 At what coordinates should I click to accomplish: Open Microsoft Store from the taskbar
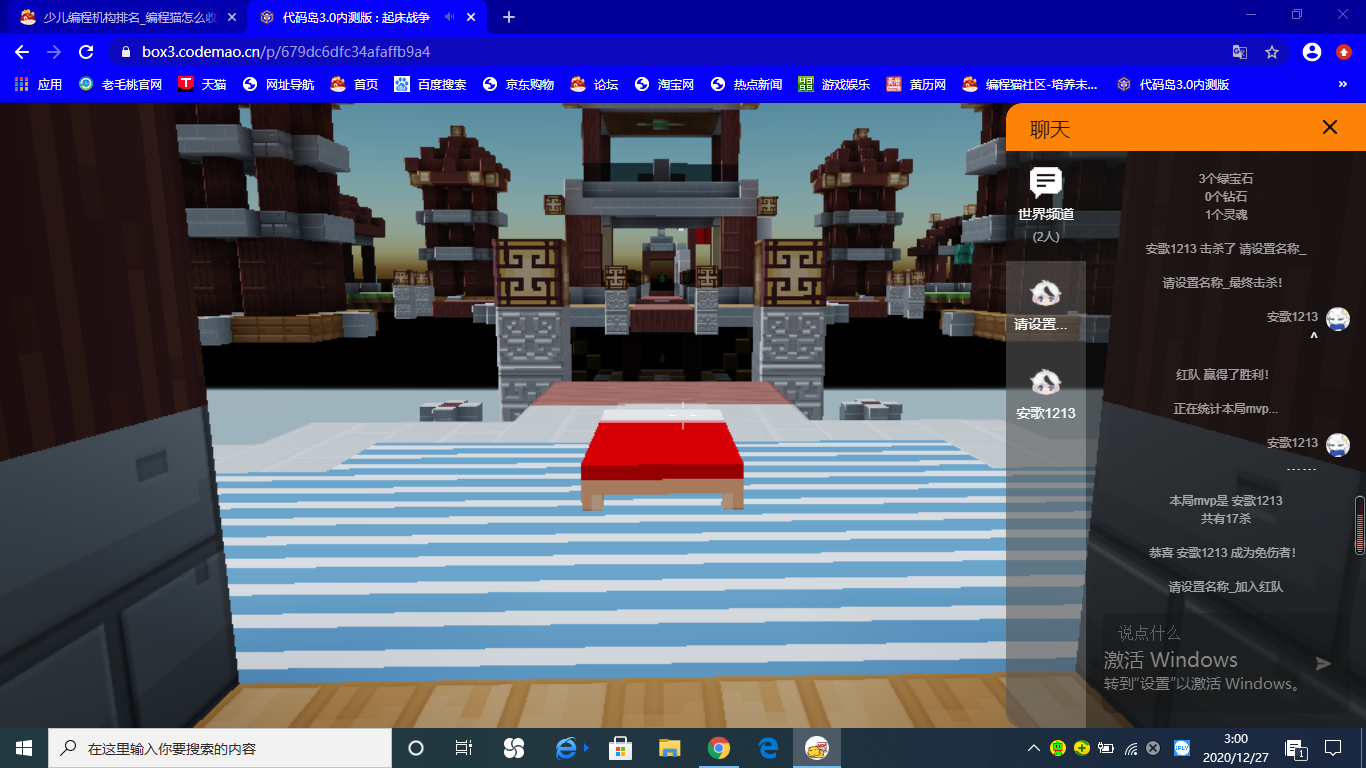[620, 748]
